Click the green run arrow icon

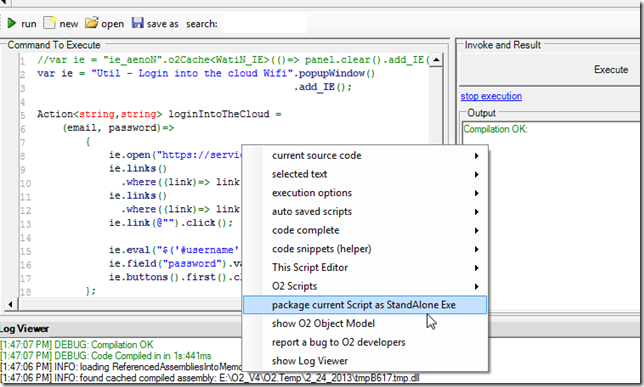coord(12,23)
